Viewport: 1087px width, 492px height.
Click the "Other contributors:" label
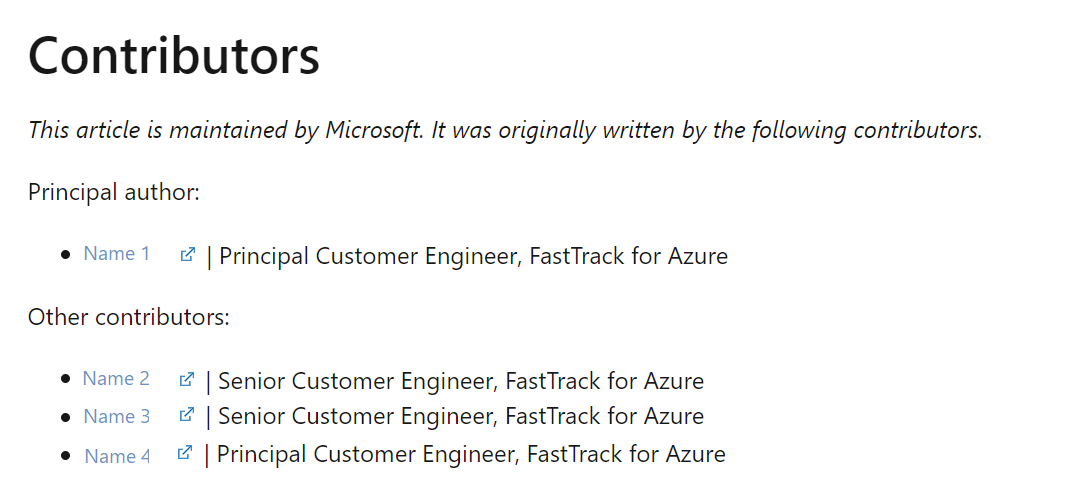coord(129,318)
